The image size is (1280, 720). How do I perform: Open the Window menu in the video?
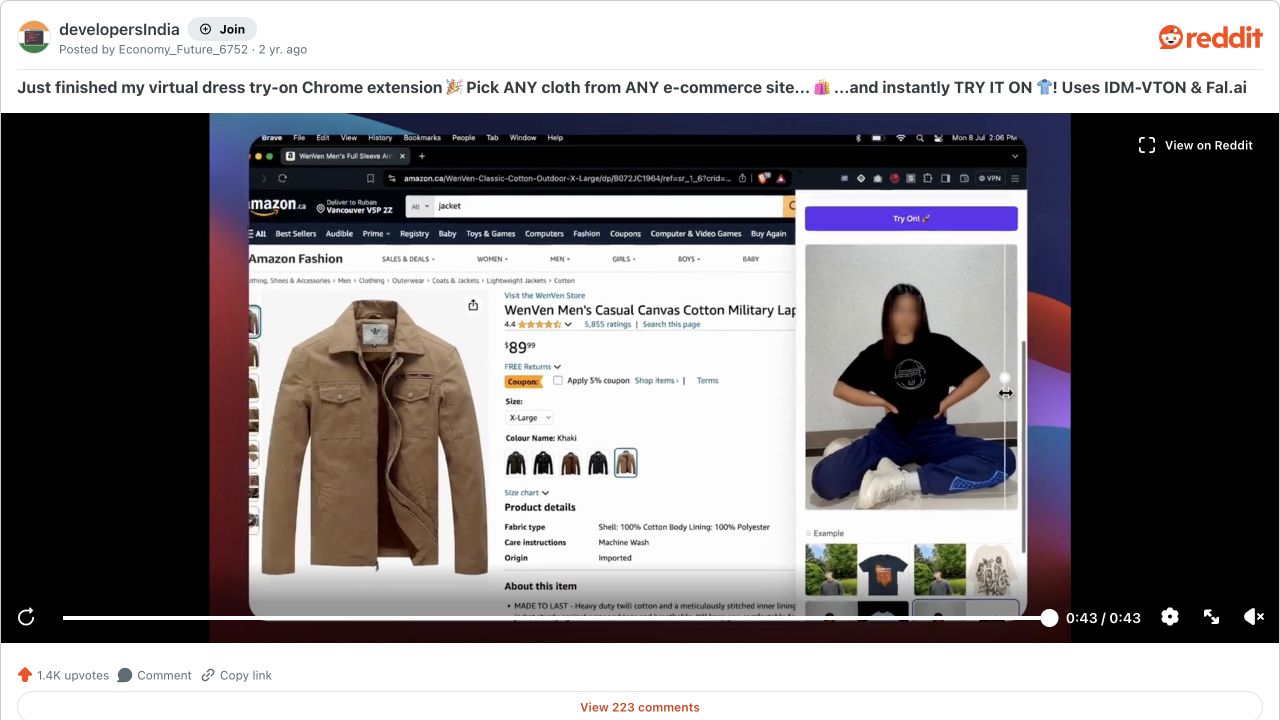pyautogui.click(x=523, y=138)
